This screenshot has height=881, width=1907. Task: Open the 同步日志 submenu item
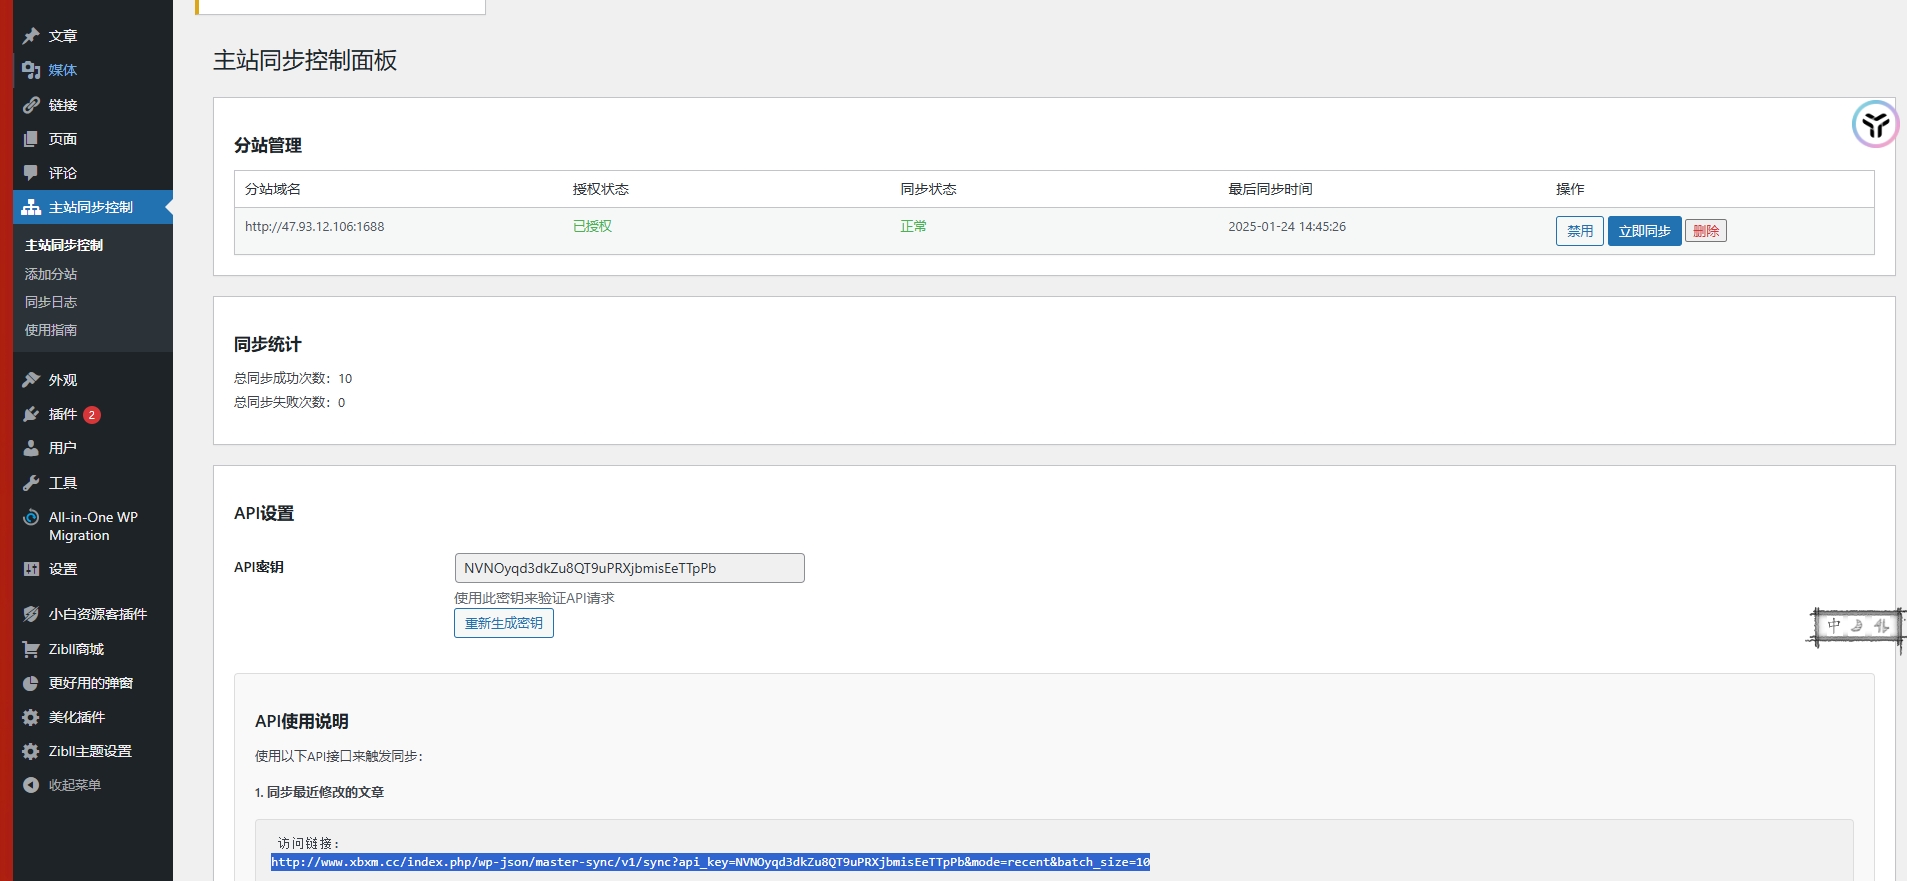click(51, 302)
